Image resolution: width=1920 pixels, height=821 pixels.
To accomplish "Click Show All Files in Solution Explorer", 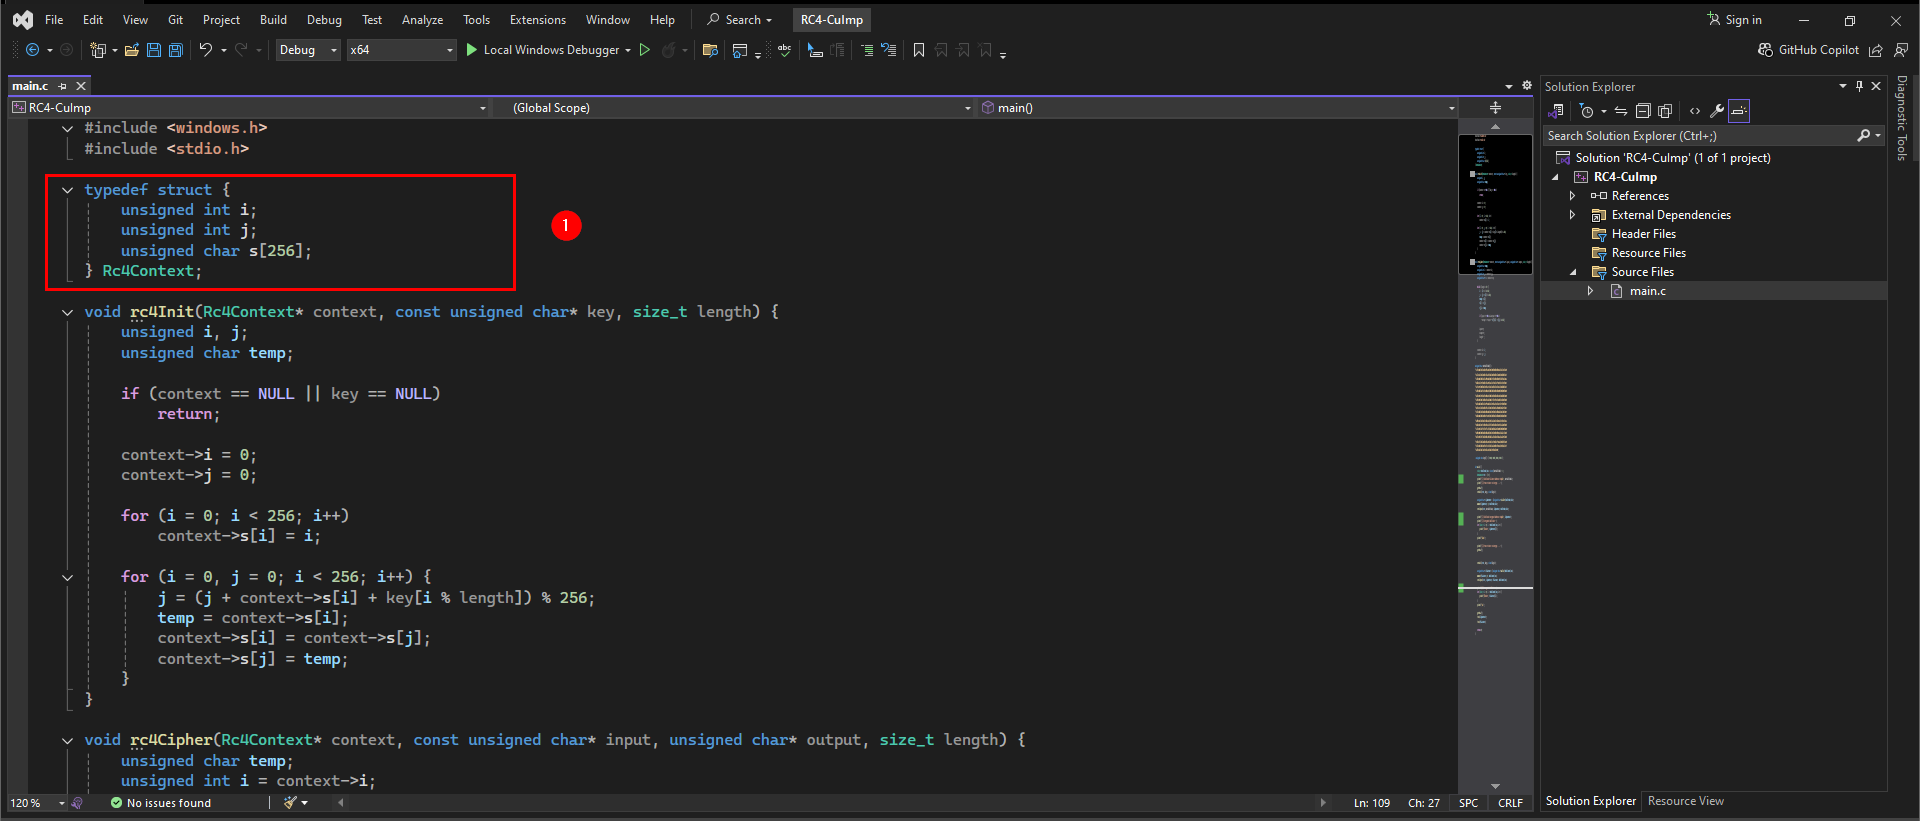I will click(x=1665, y=111).
